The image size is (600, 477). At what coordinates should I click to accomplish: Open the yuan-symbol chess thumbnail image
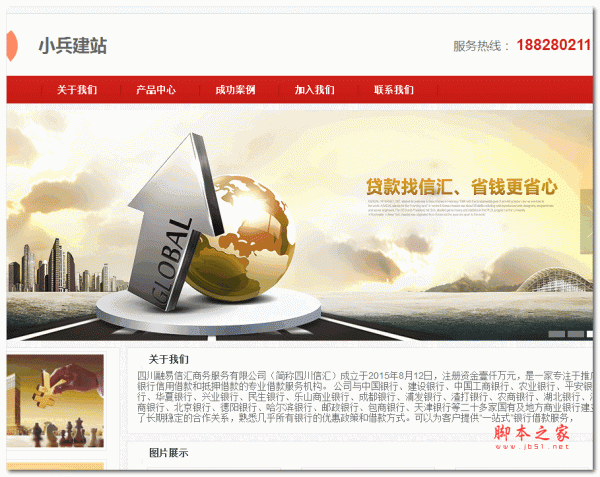tap(55, 400)
